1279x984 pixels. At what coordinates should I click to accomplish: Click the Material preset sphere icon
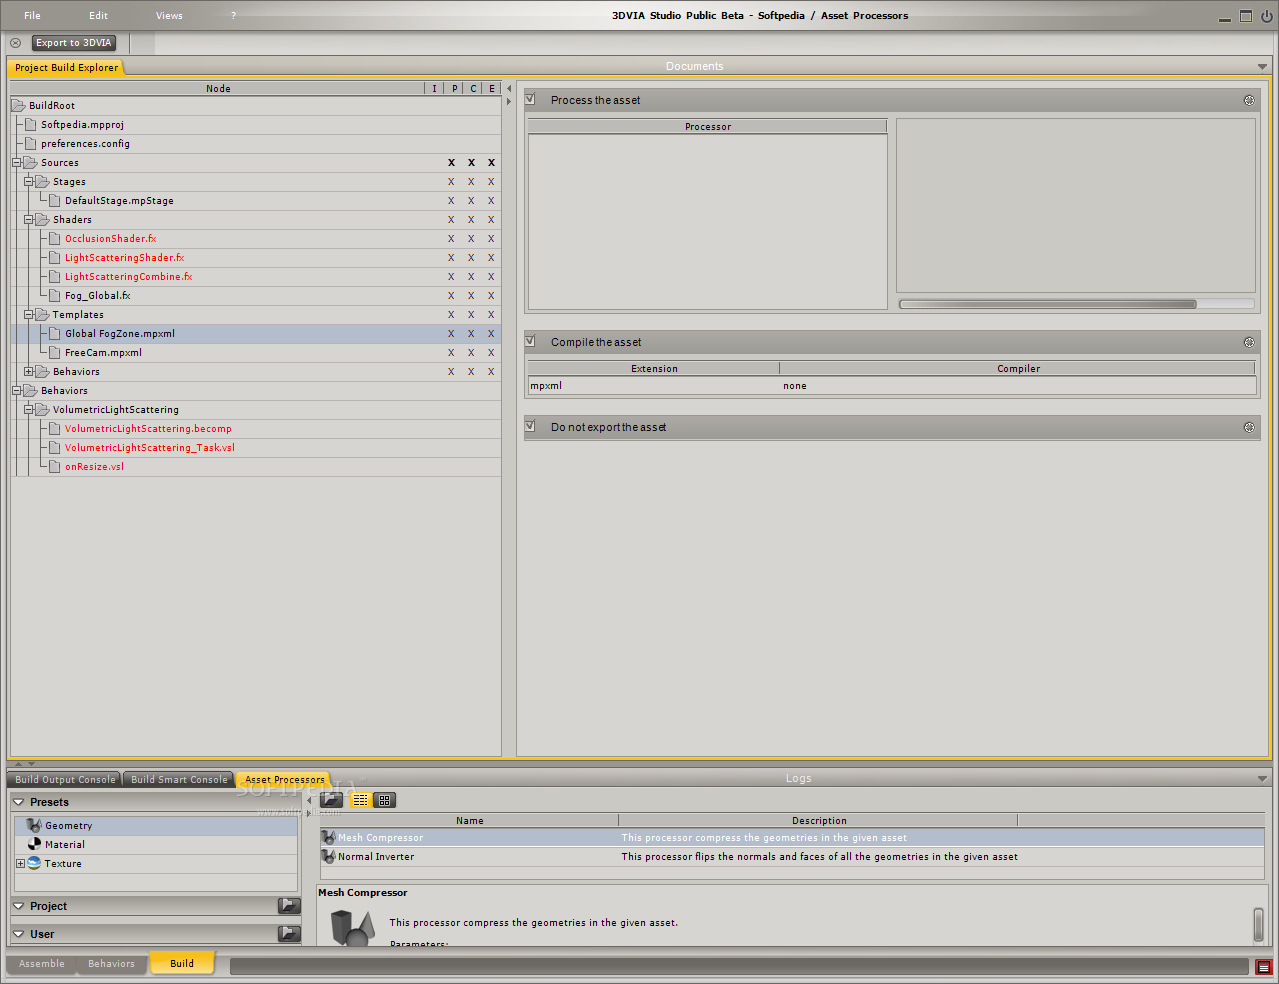tap(34, 844)
